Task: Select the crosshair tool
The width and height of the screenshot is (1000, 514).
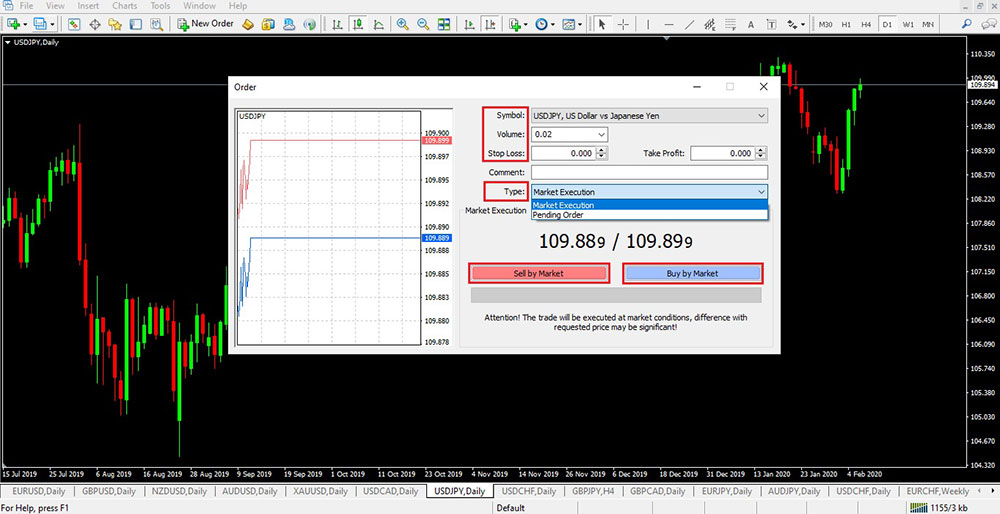Action: coord(623,24)
